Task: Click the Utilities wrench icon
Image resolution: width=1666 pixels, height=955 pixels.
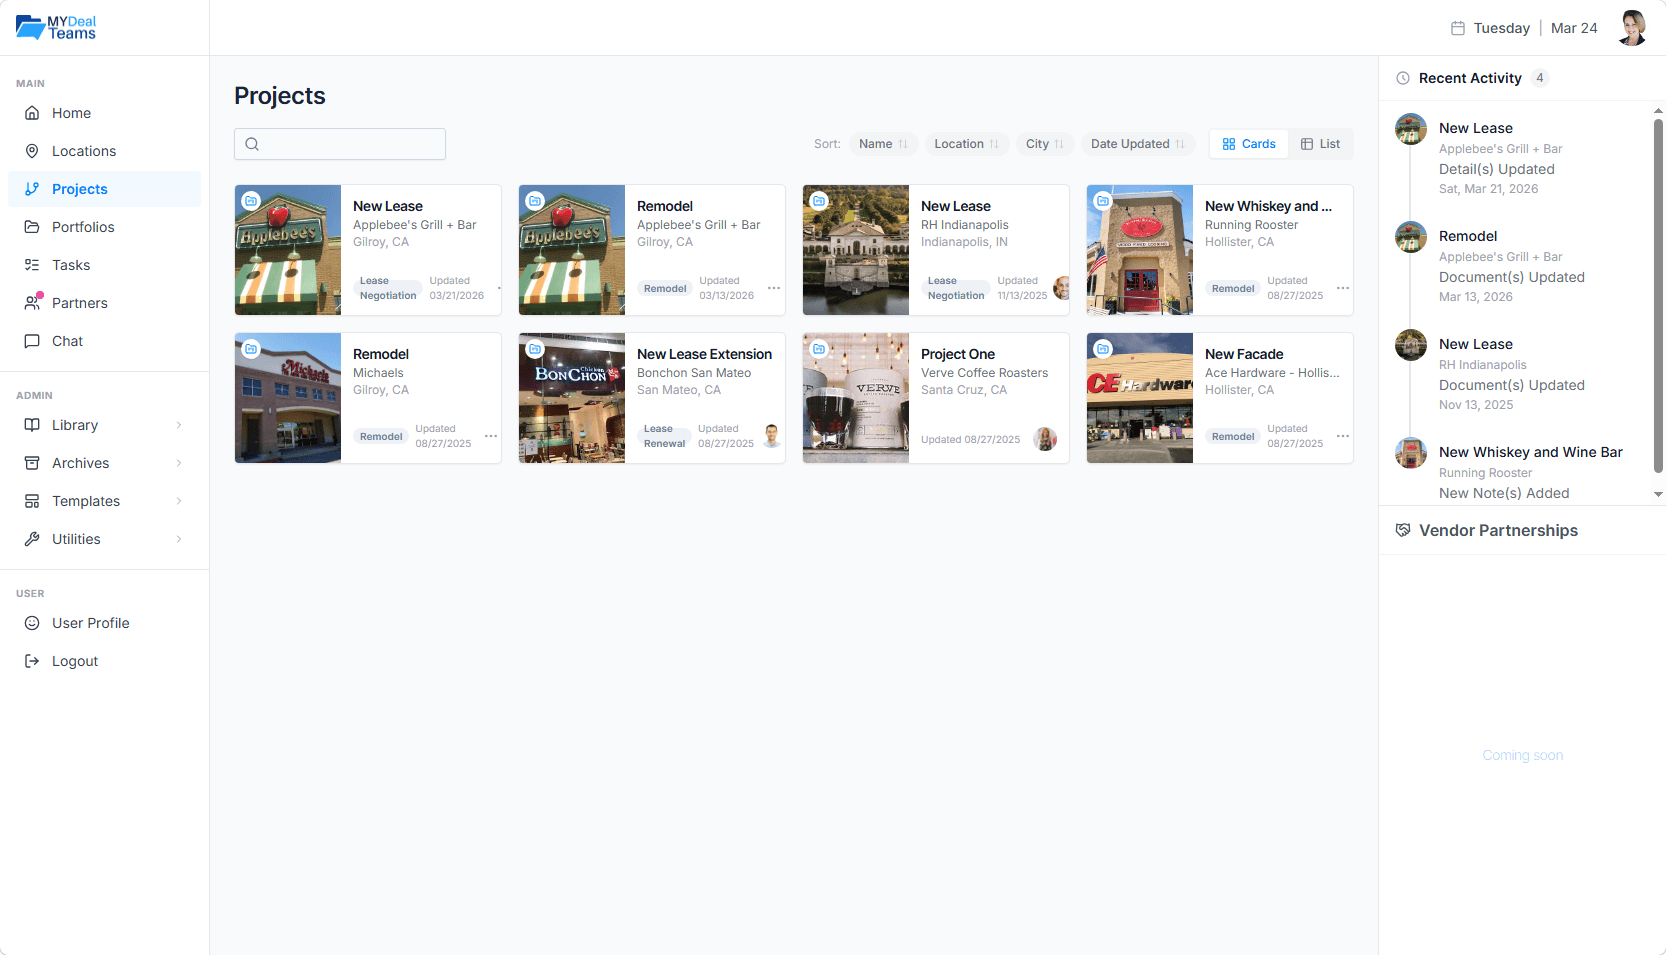Action: [32, 539]
